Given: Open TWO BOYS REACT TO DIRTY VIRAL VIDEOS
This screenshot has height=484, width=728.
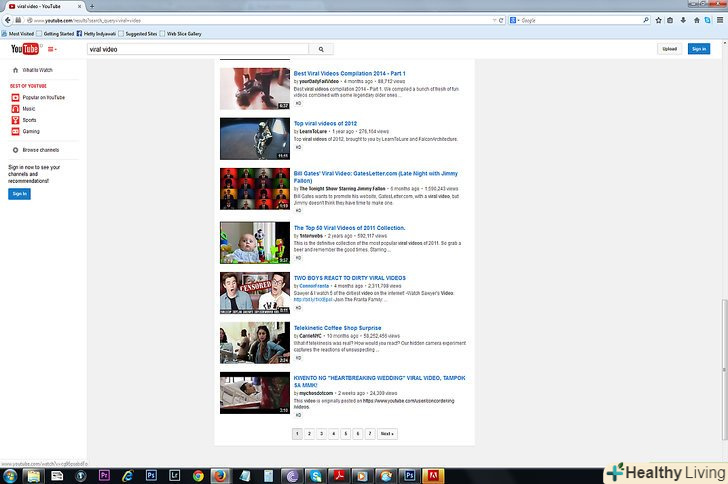Looking at the screenshot, I should pyautogui.click(x=350, y=278).
